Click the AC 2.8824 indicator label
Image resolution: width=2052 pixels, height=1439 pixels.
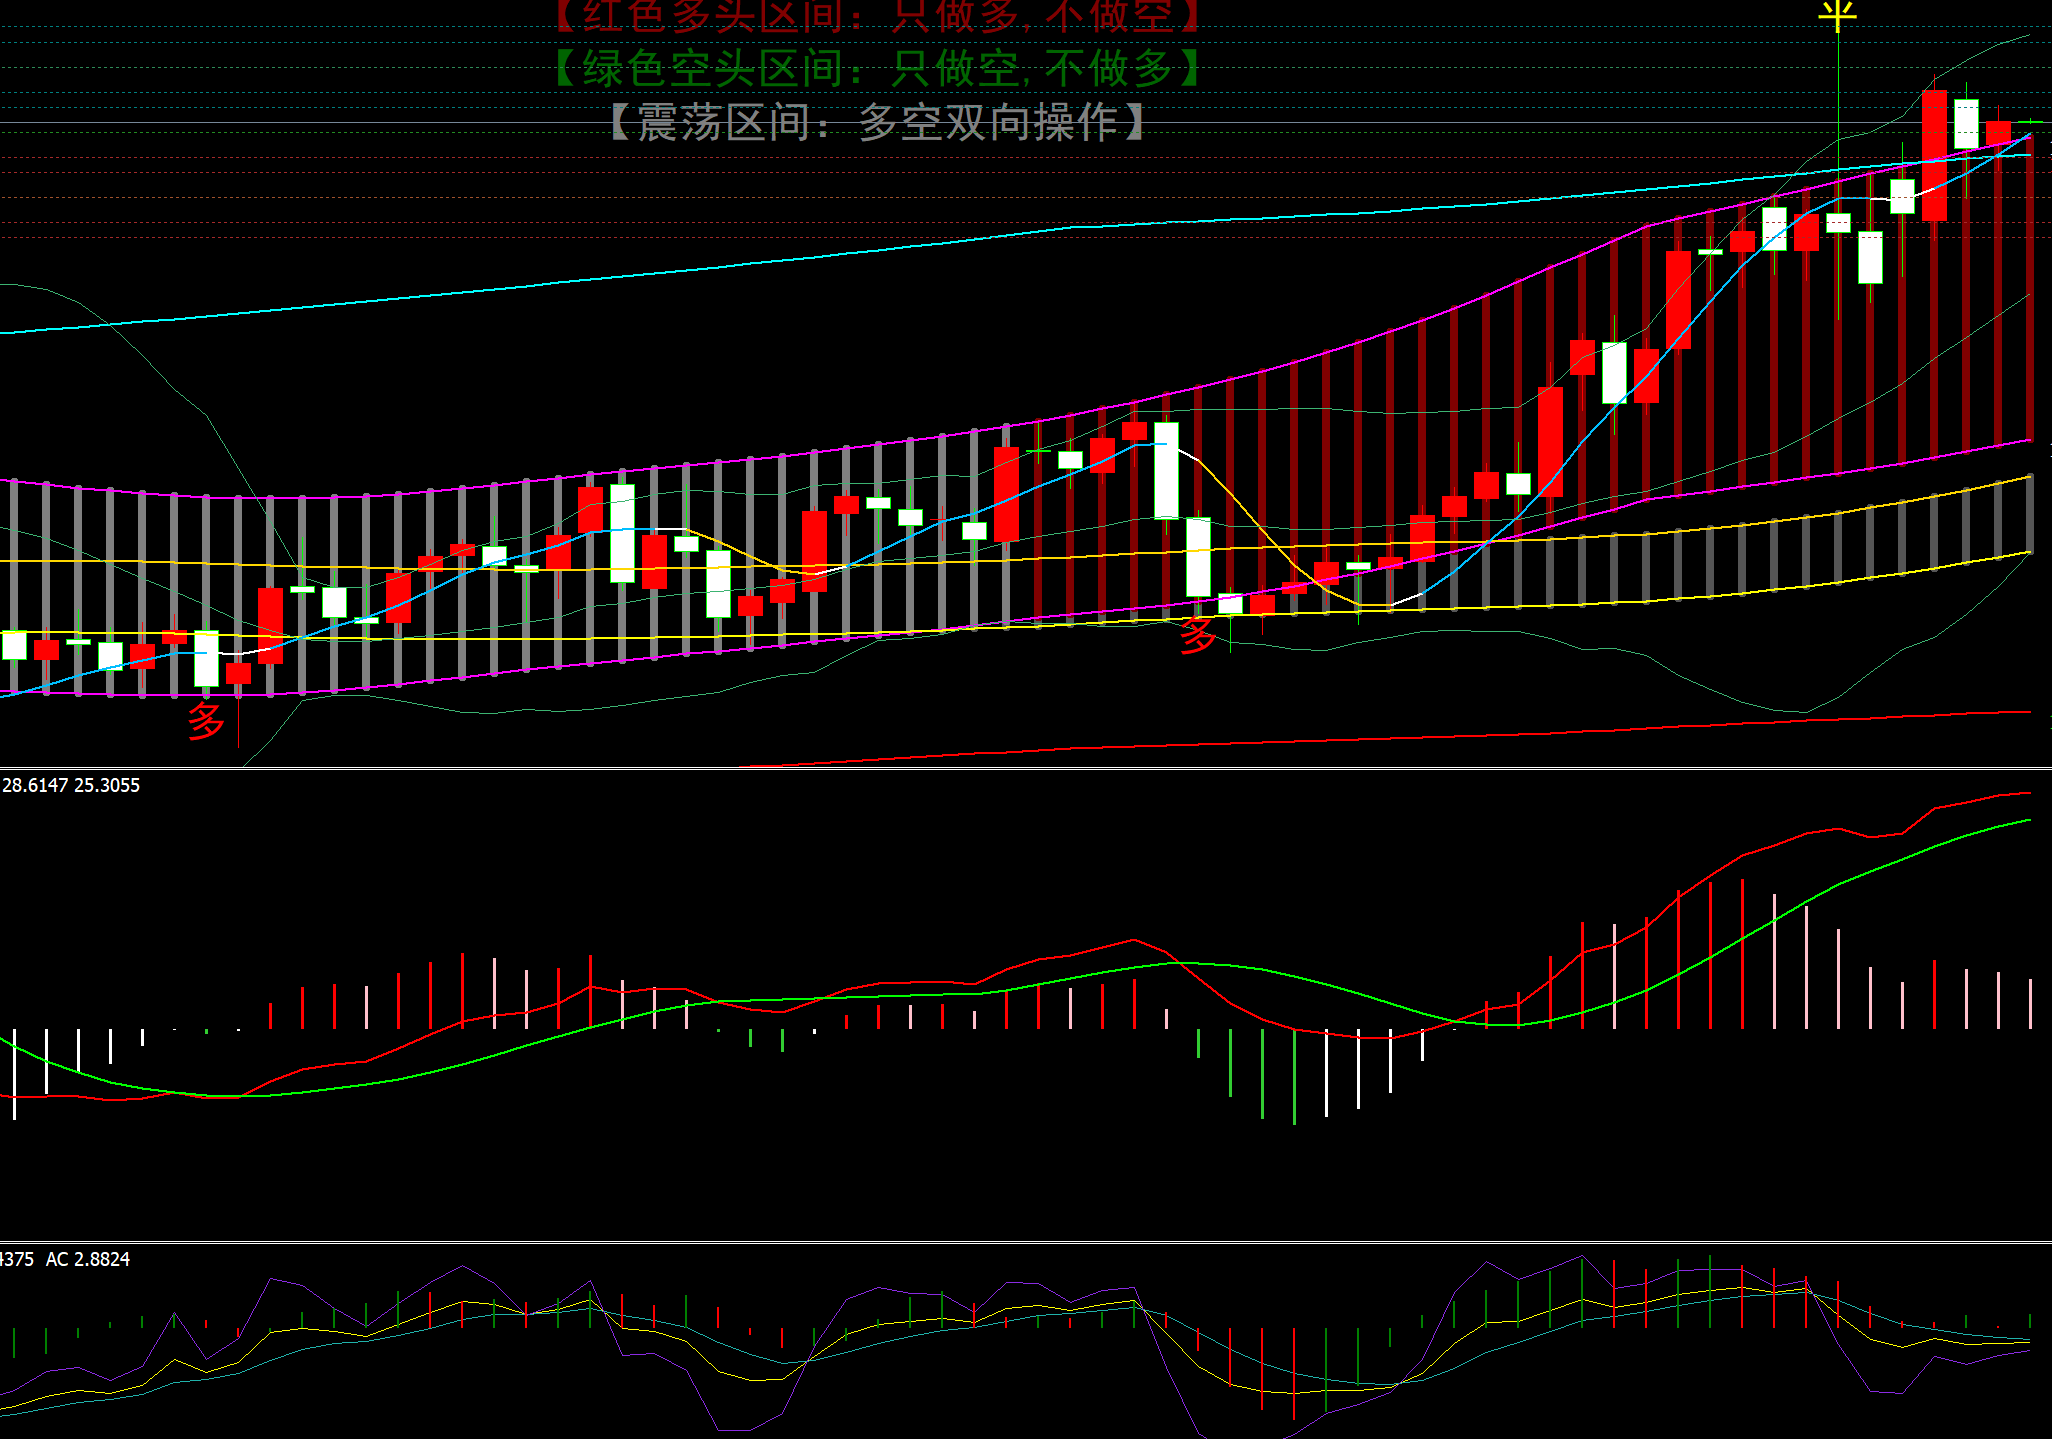click(88, 1259)
